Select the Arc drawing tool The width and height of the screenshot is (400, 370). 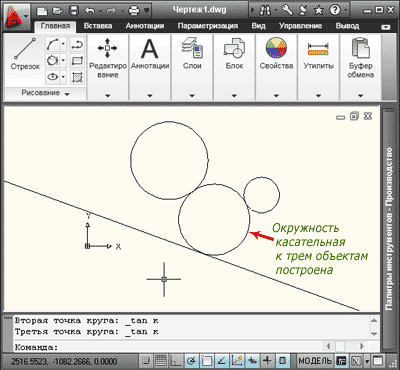coord(53,44)
